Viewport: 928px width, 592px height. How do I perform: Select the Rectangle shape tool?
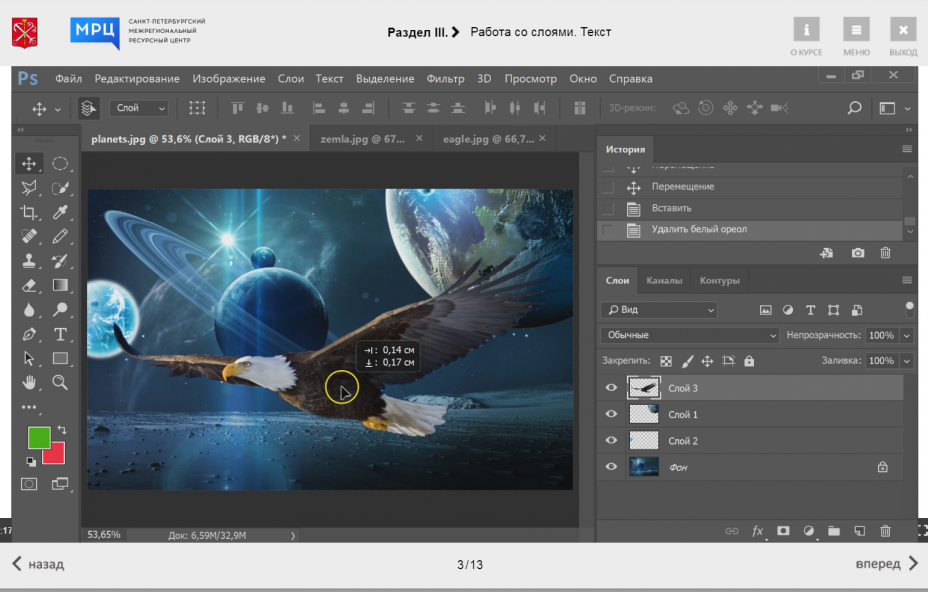[60, 358]
